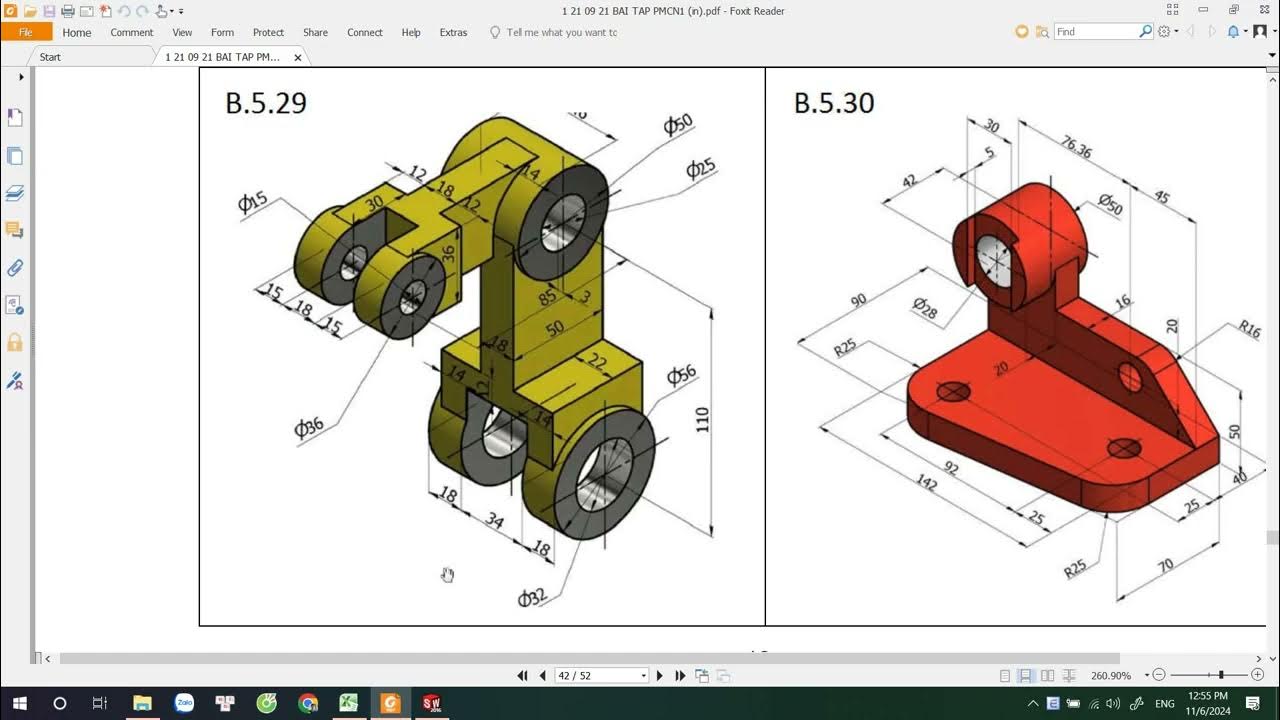
Task: Open the advanced folder search icon
Action: pyautogui.click(x=1042, y=32)
